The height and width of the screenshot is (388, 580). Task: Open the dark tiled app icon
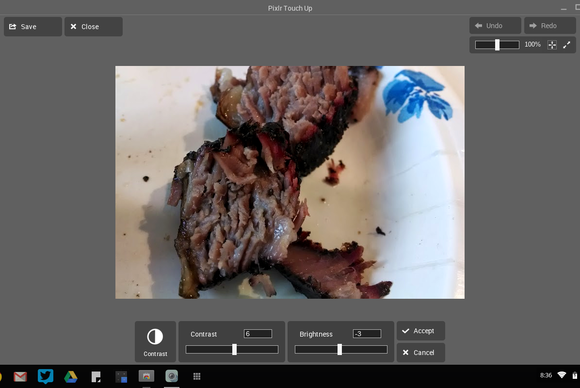[121, 377]
